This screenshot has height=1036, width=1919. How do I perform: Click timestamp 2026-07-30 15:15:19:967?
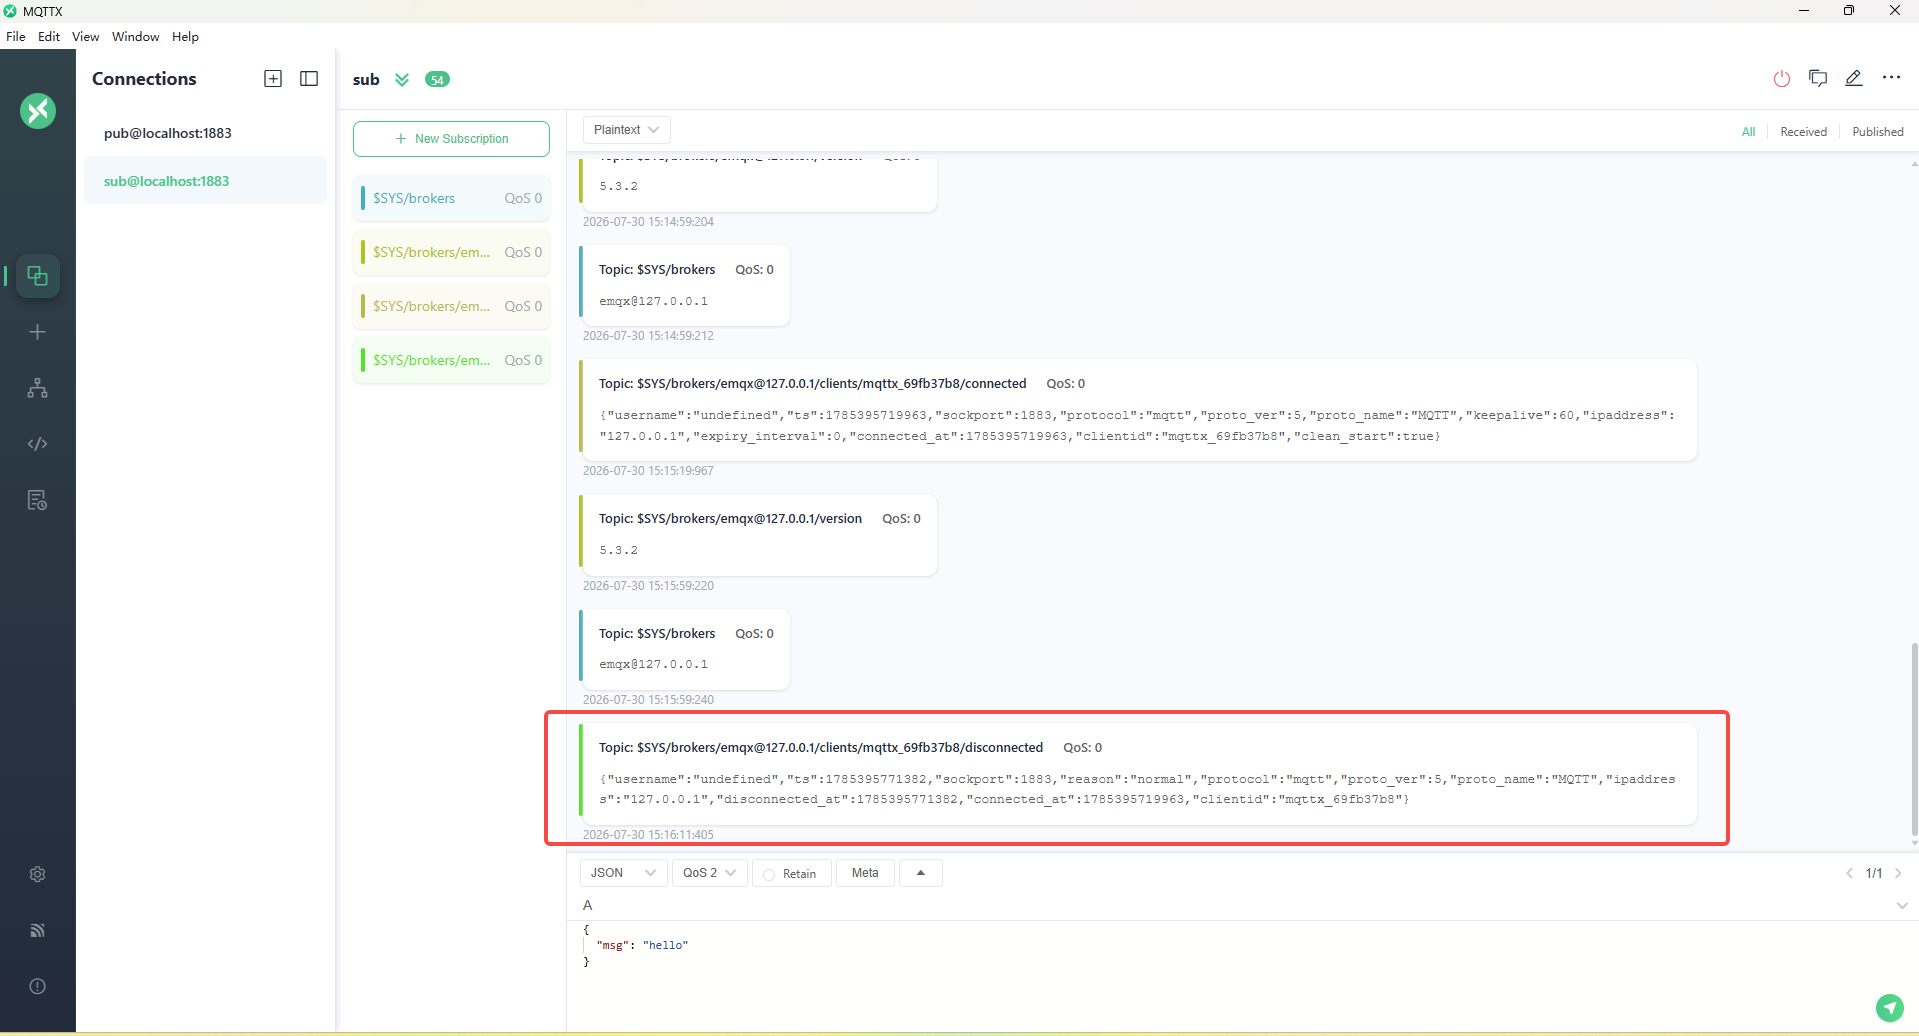click(x=648, y=471)
